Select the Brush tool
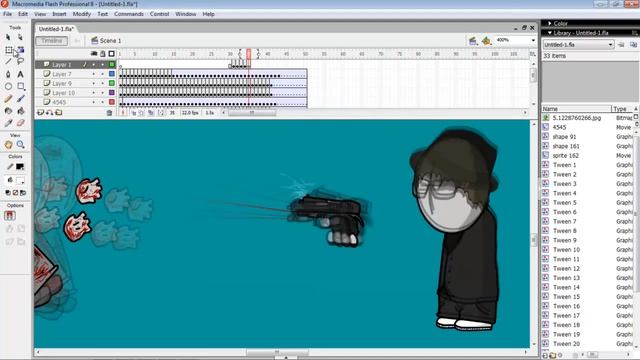This screenshot has width=640, height=360. (x=20, y=99)
